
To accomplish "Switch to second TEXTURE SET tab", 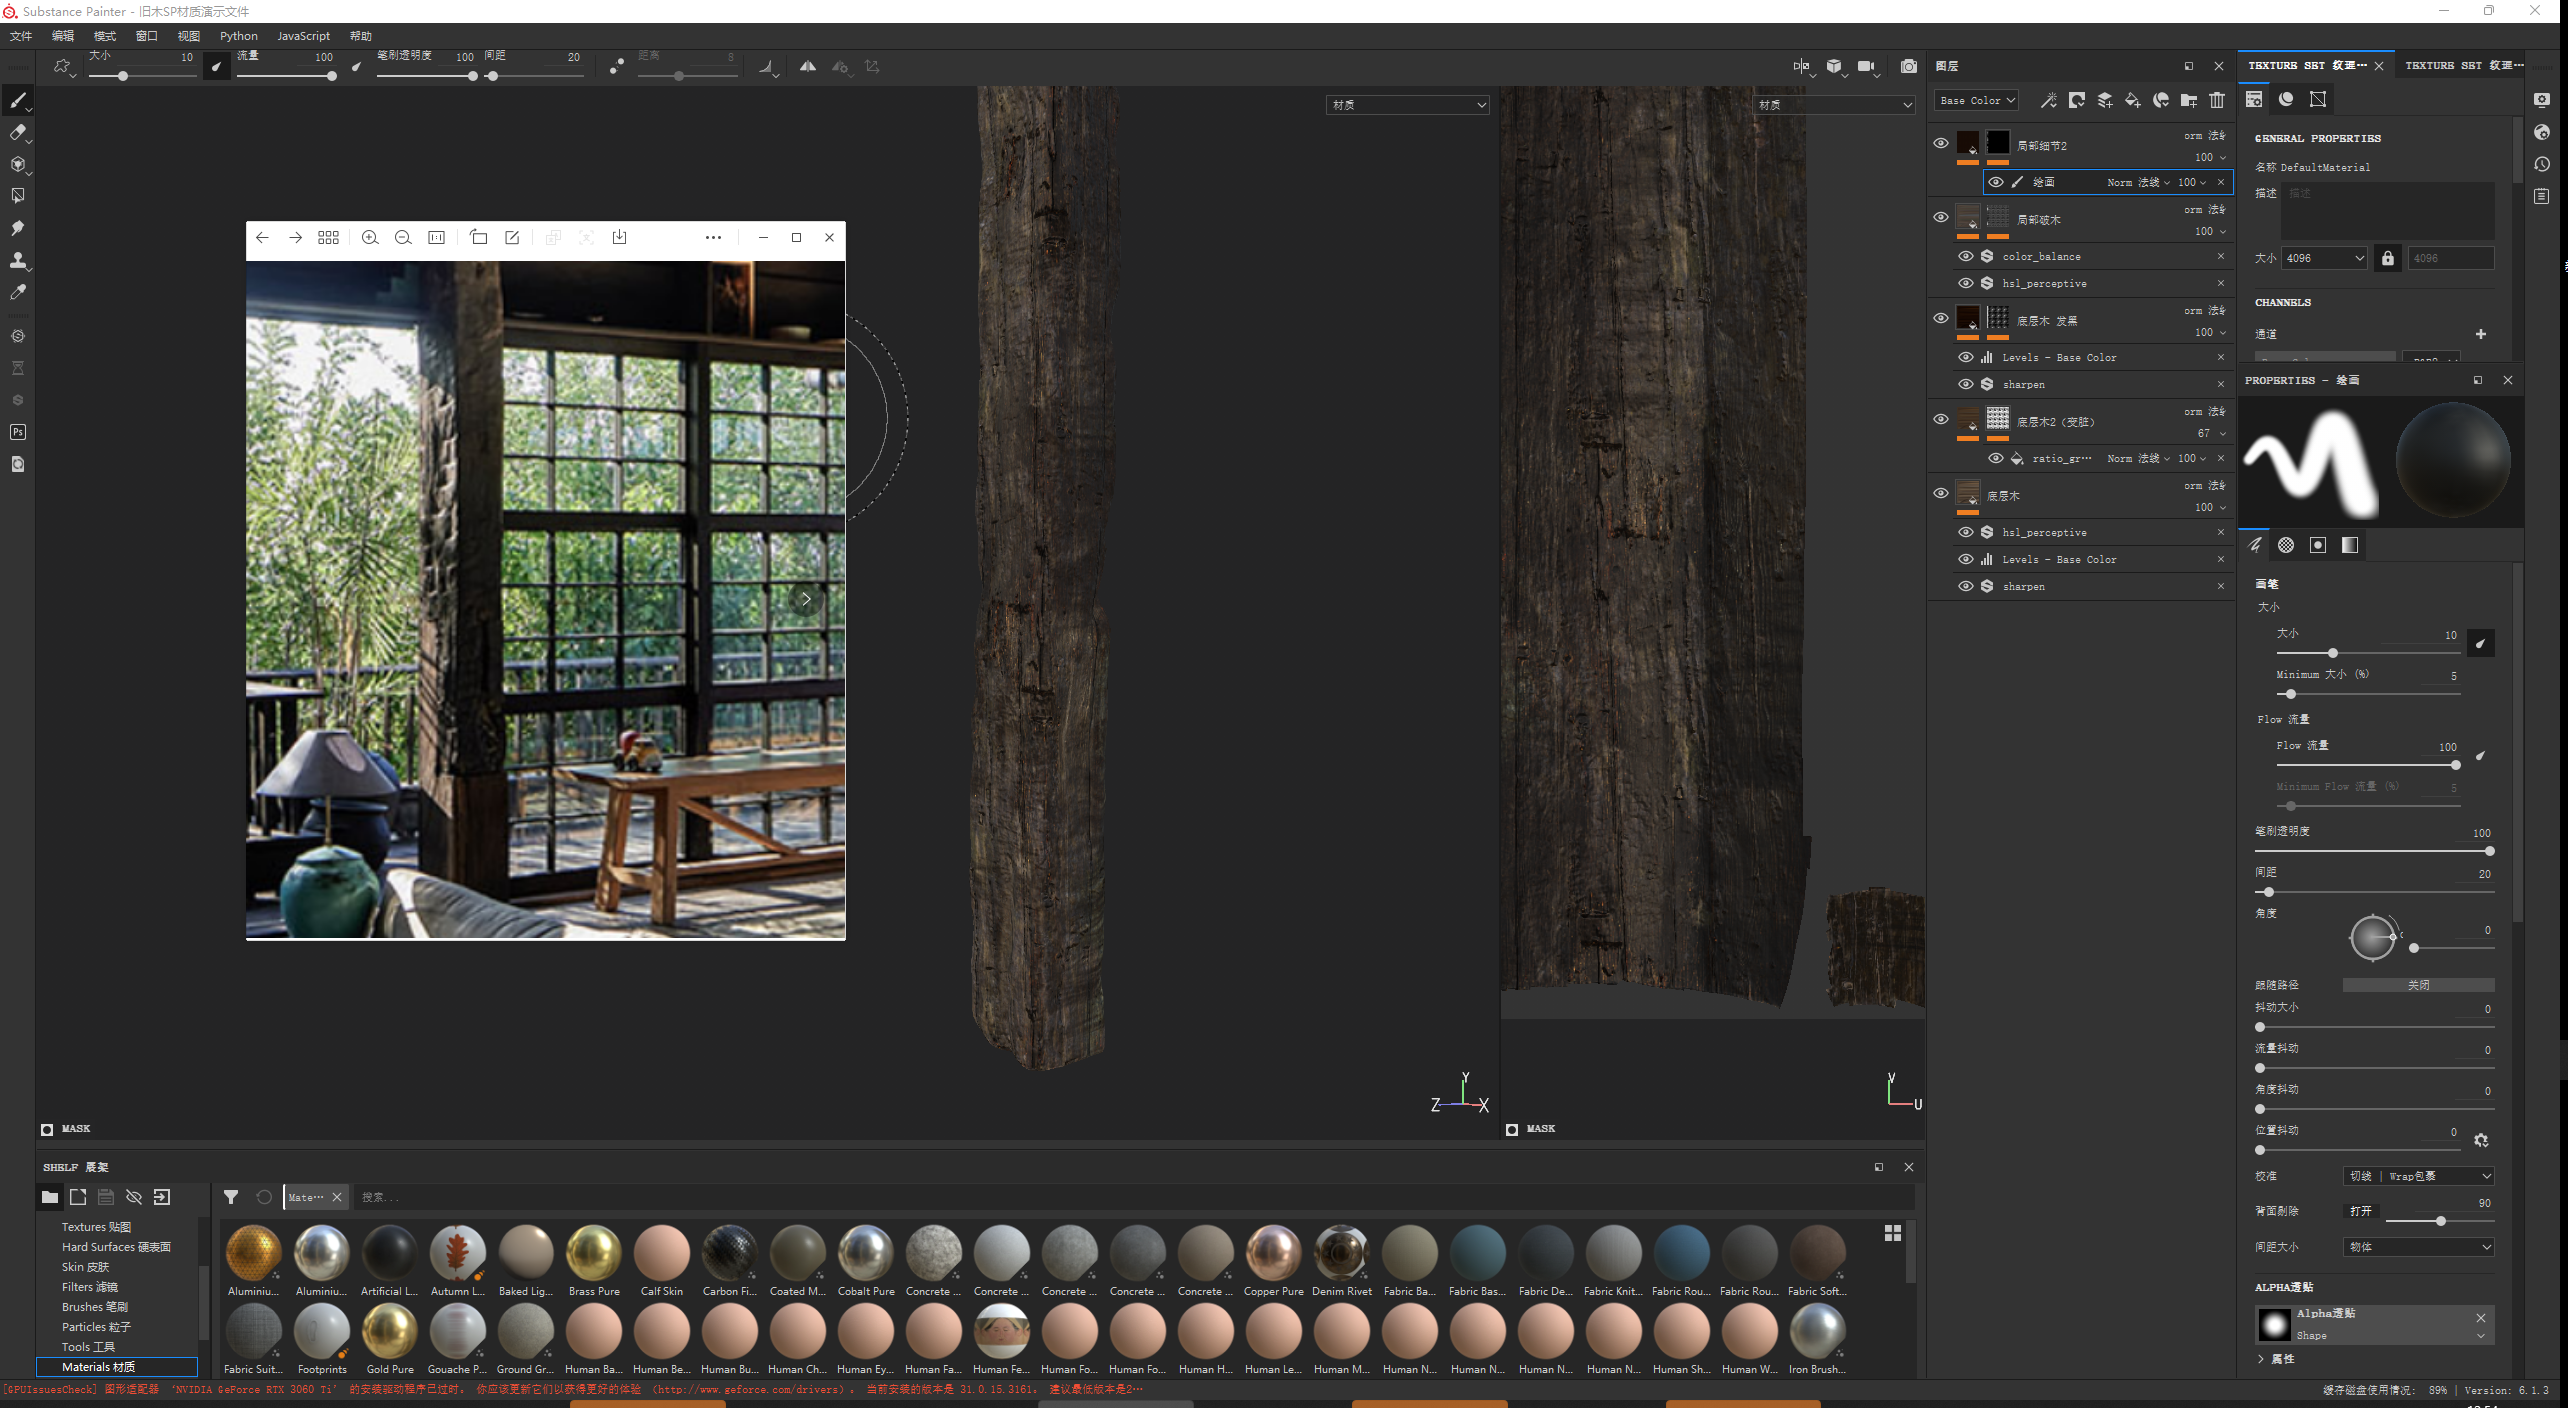I will point(2461,65).
